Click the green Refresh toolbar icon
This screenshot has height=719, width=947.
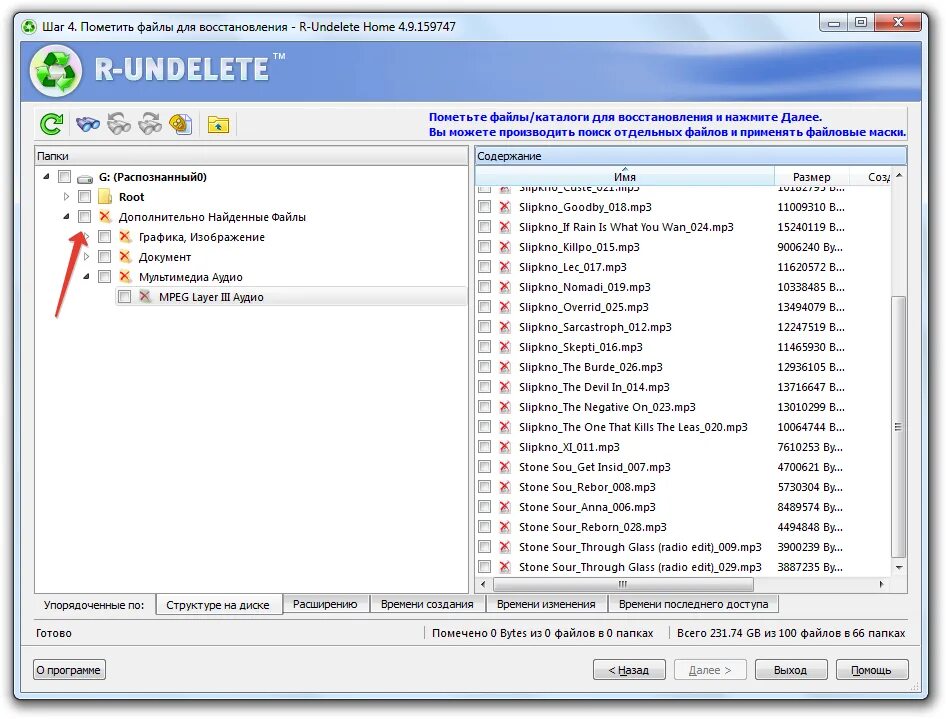(51, 124)
